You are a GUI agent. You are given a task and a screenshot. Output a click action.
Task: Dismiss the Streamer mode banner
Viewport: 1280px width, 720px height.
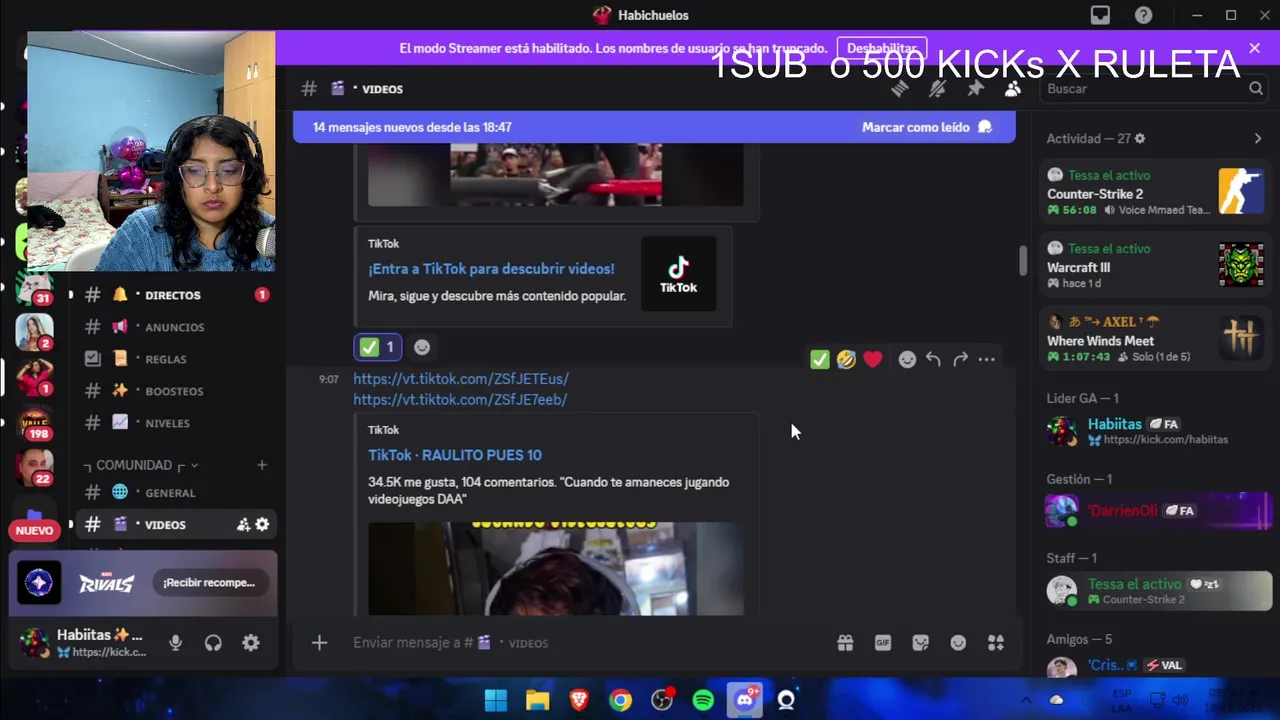(x=1254, y=48)
